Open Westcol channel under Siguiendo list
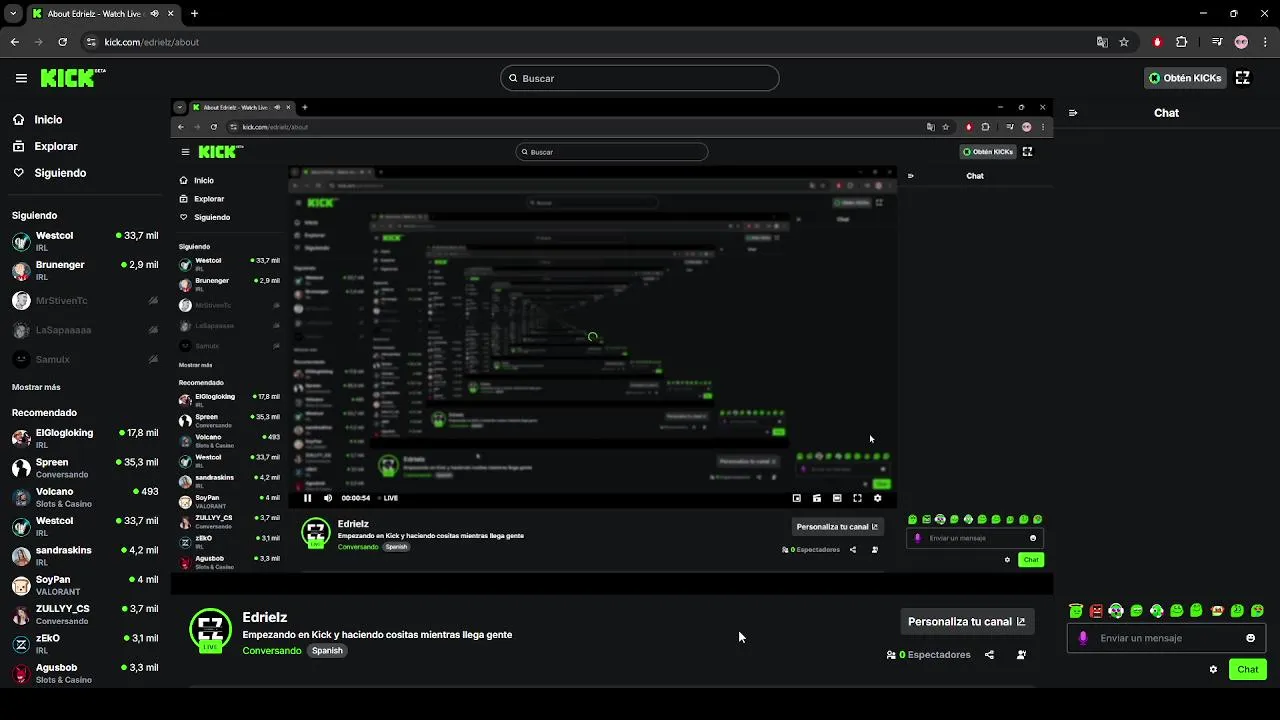Image resolution: width=1280 pixels, height=720 pixels. click(84, 241)
